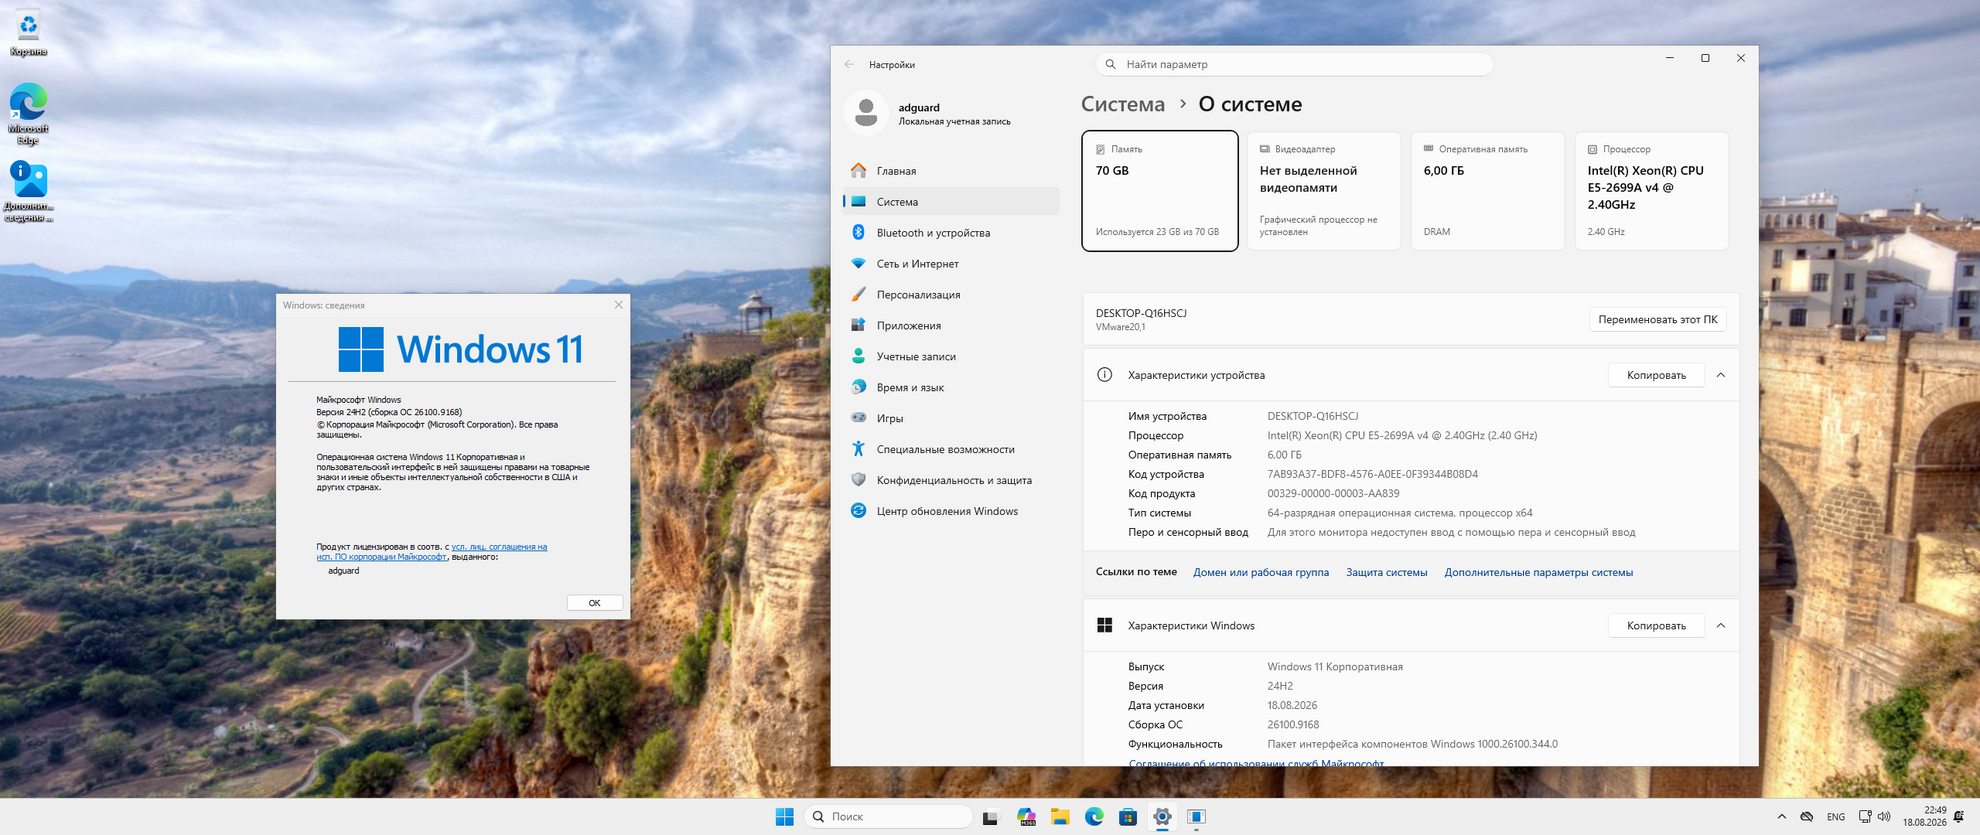Select Персонализация menu item
Viewport: 1980px width, 835px height.
(x=951, y=294)
